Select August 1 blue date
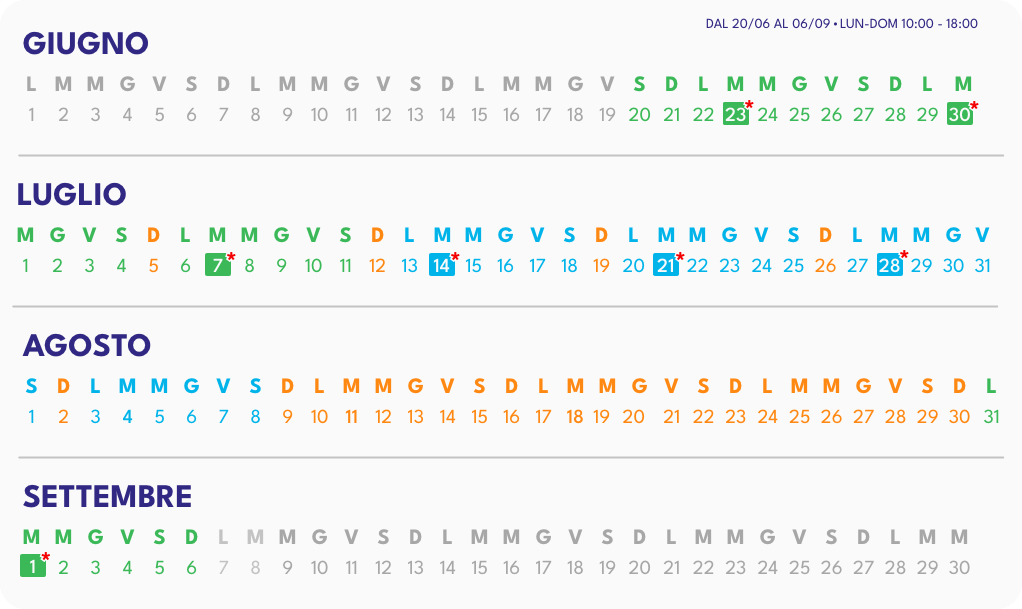Viewport: 1022px width, 609px height. coord(31,417)
